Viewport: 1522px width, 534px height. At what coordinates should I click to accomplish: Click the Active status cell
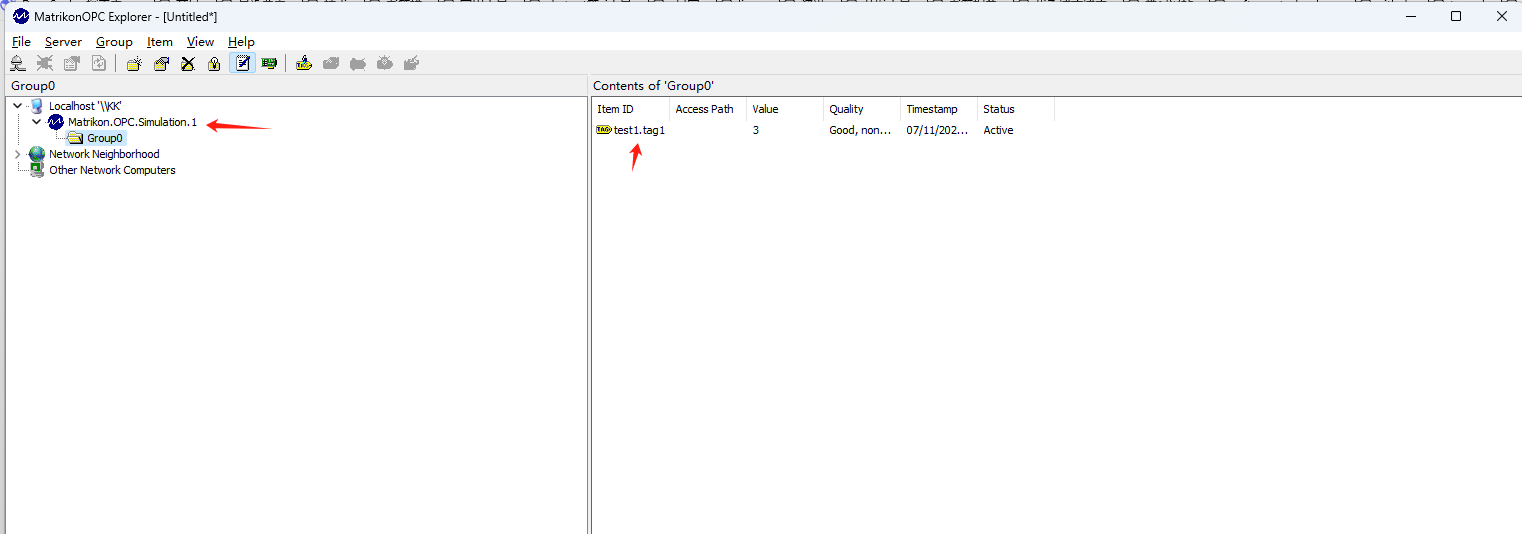click(998, 130)
